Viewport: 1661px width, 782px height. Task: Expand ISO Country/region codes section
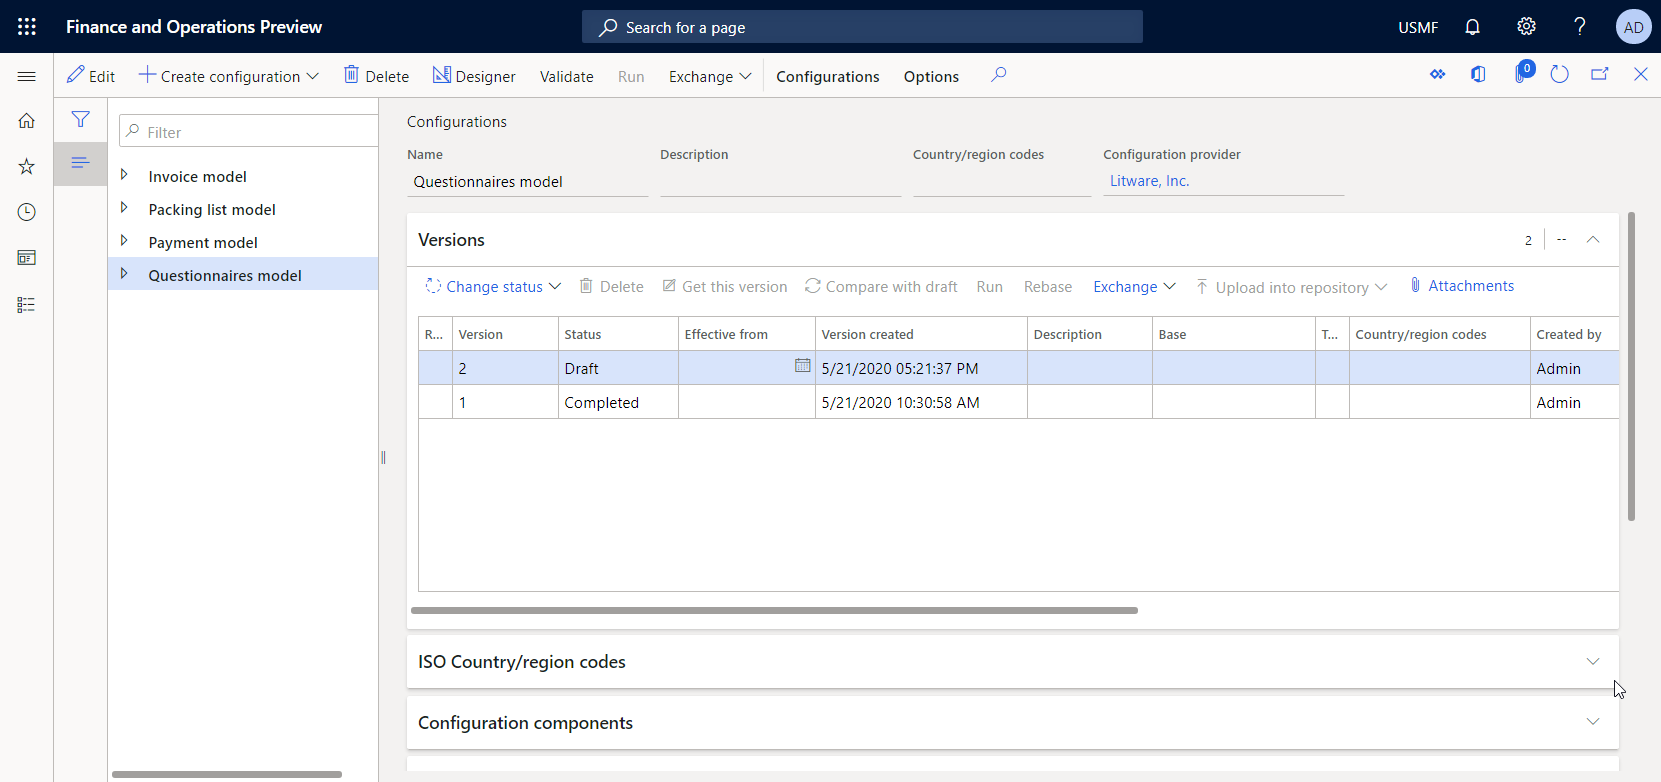pos(1592,662)
